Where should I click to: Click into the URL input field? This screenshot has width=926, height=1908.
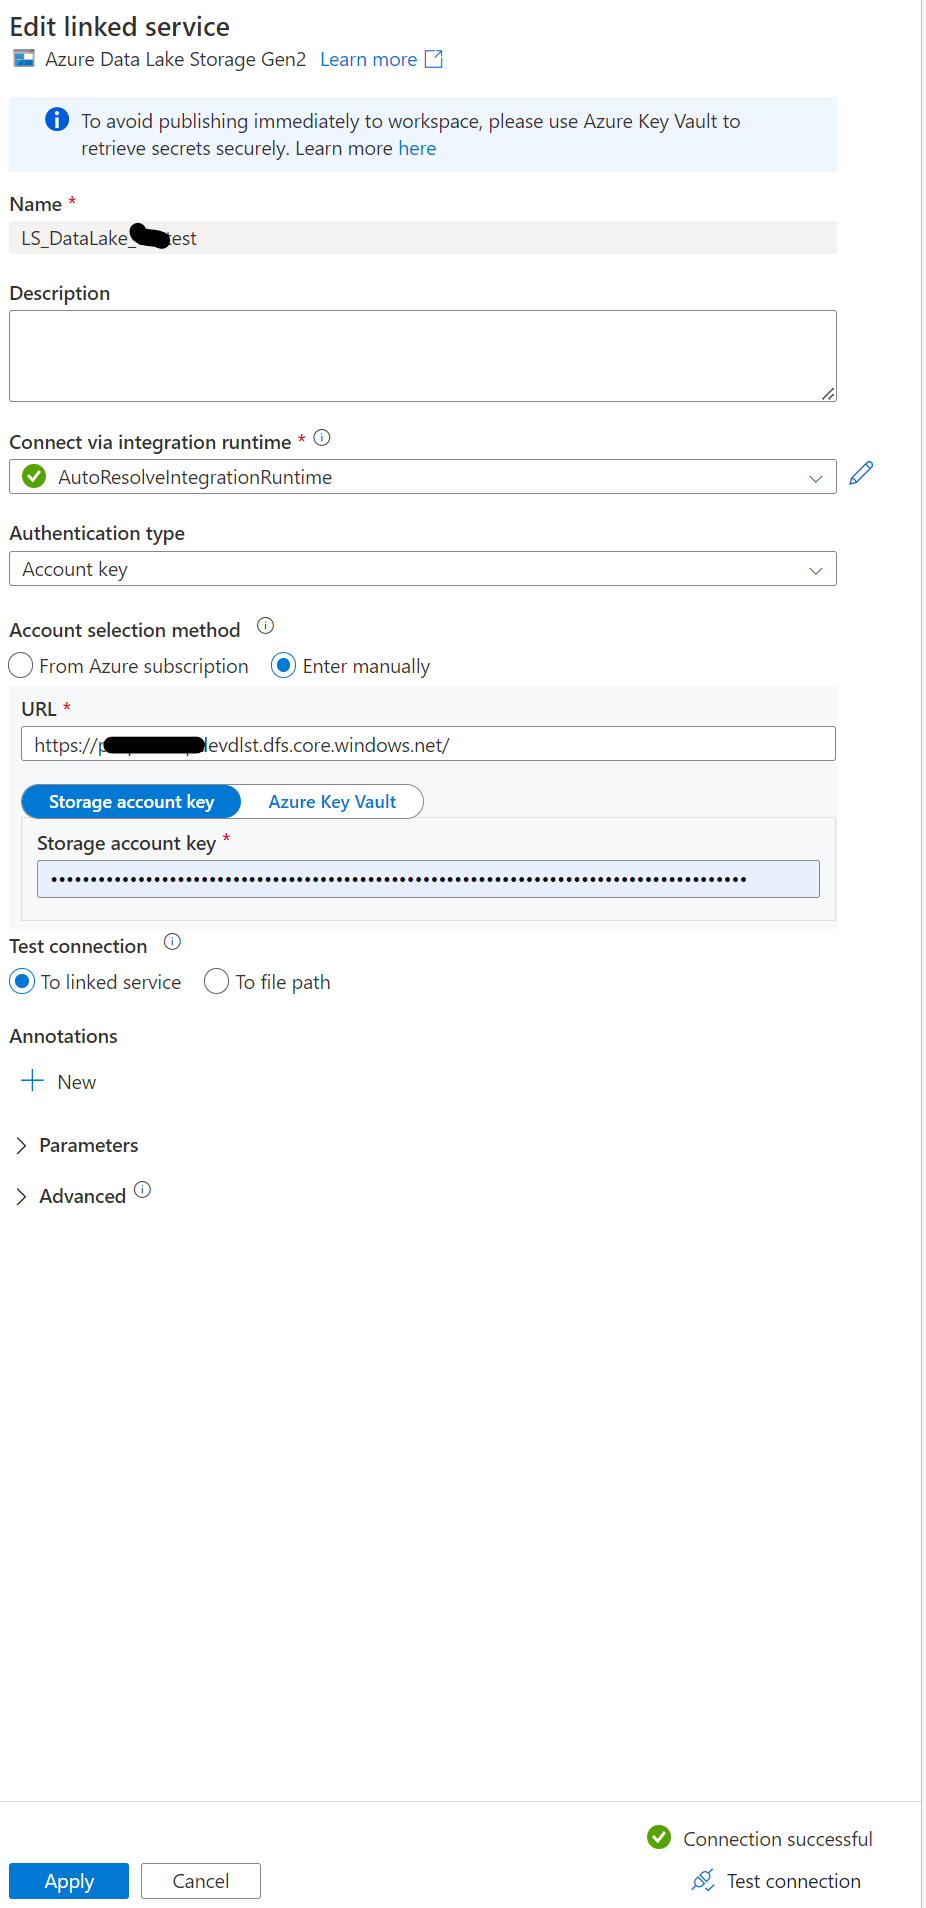(428, 744)
